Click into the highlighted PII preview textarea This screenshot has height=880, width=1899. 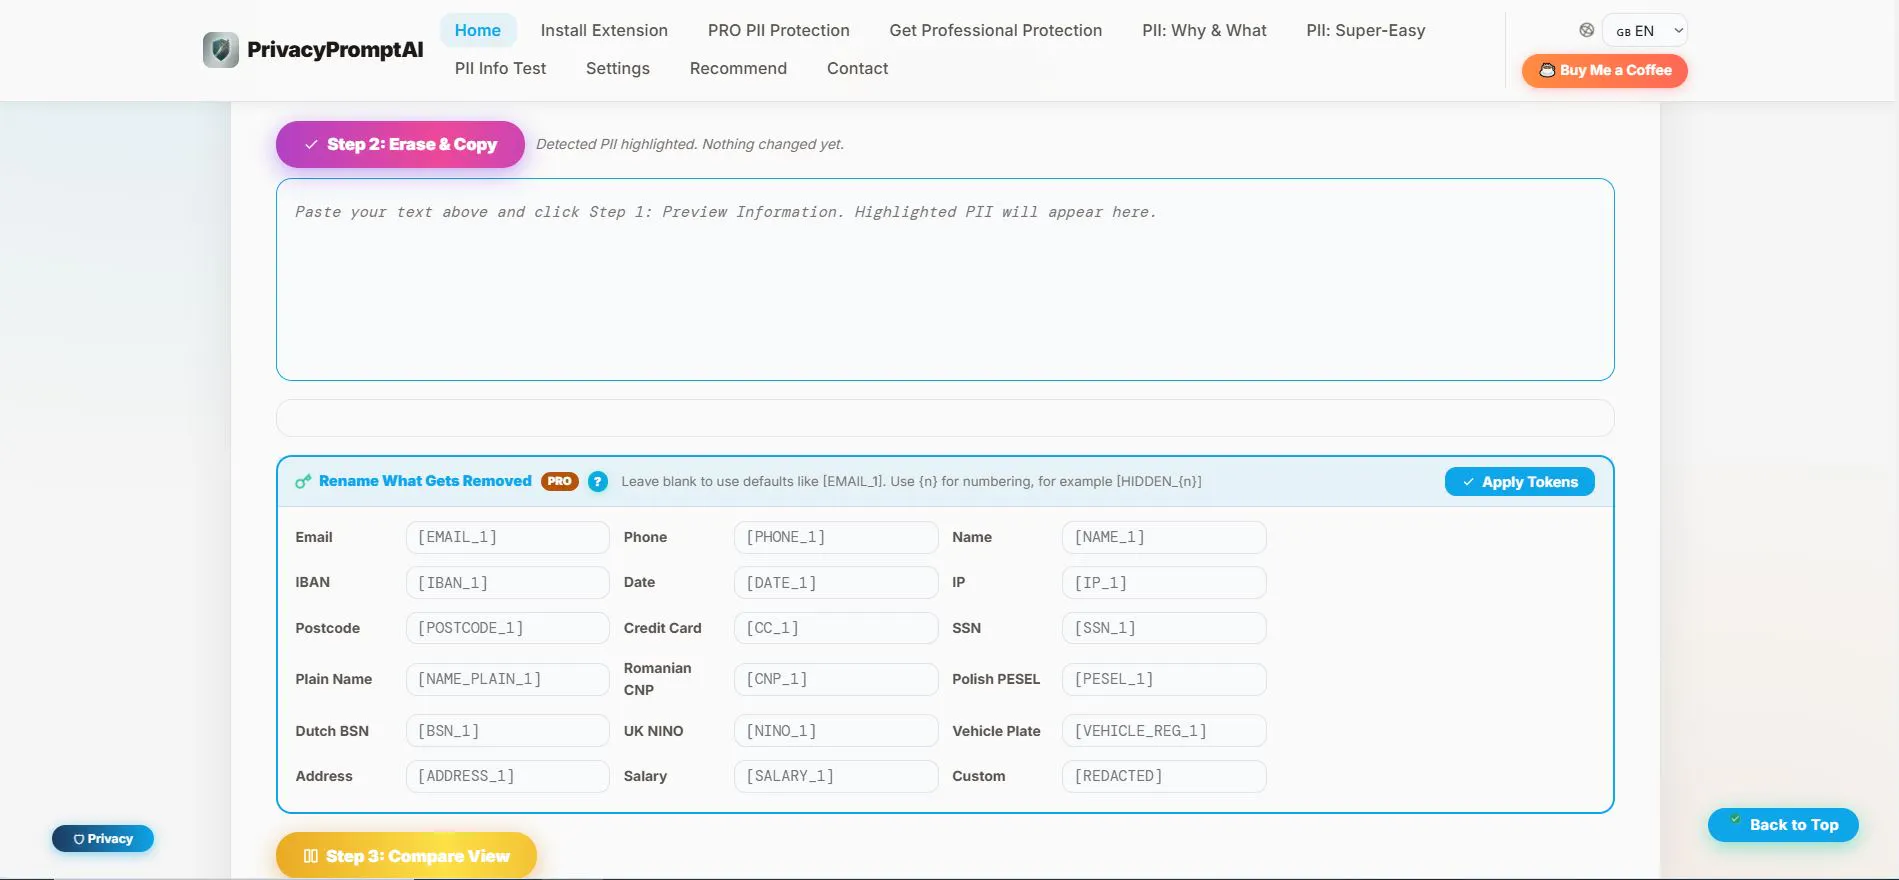tap(945, 279)
